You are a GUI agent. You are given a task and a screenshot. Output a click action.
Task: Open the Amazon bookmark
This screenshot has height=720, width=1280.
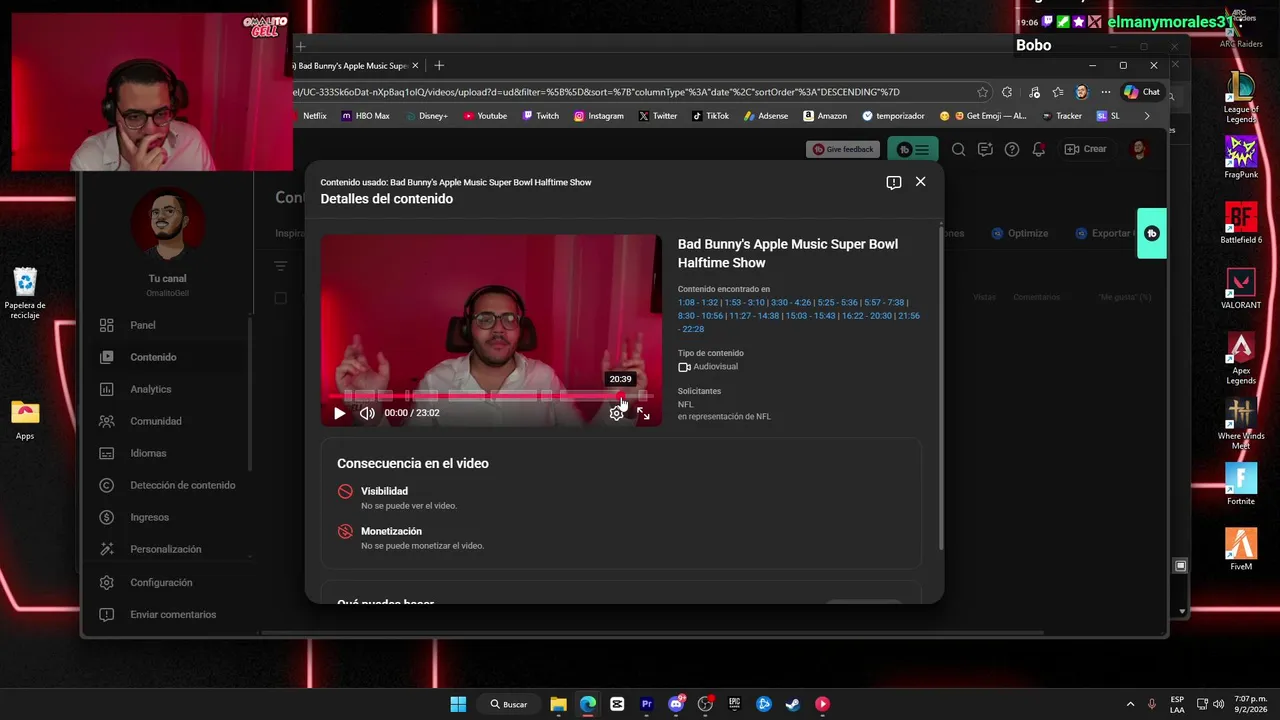pos(825,116)
